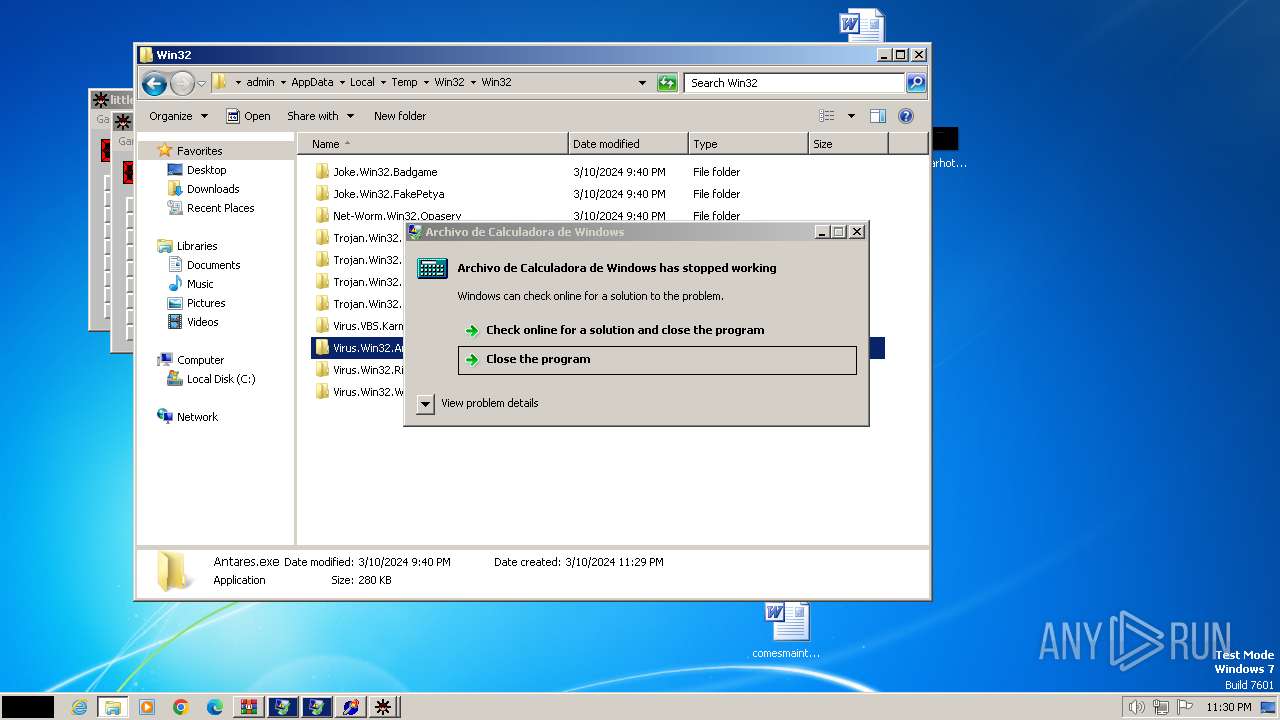
Task: Sort by the Type column header
Action: pyautogui.click(x=748, y=144)
